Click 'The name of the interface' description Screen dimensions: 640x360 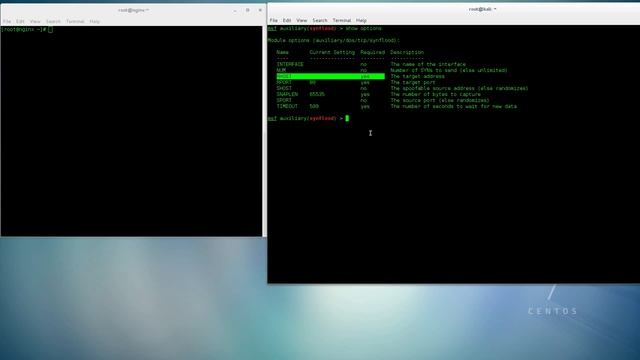pos(428,64)
